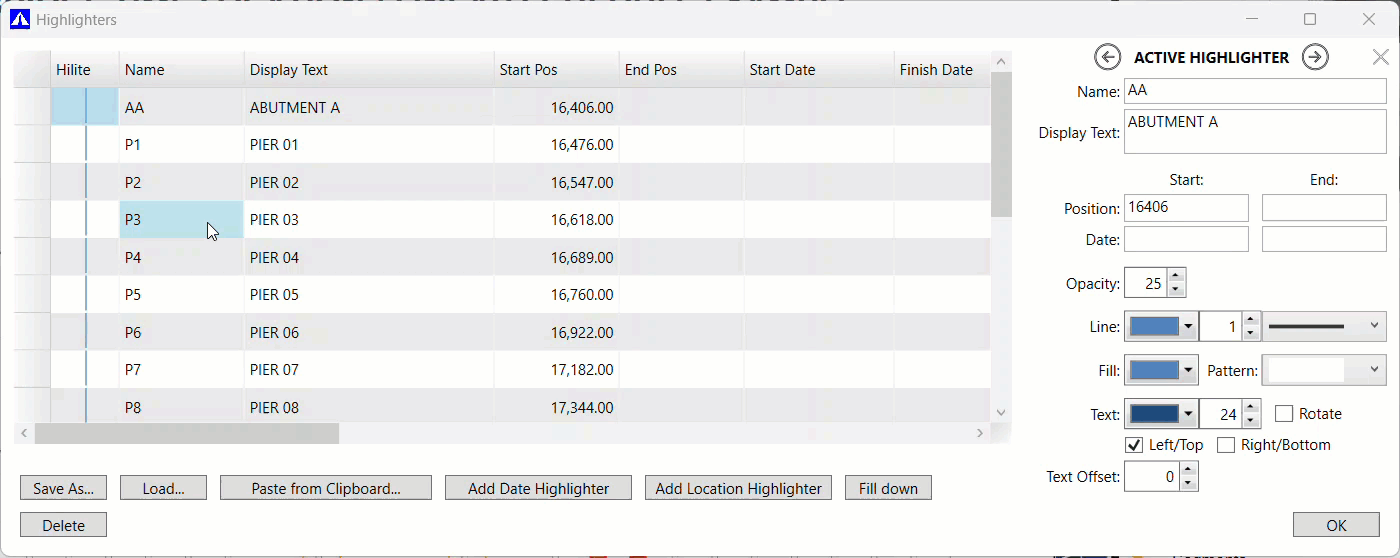
Task: Enable the Rotate checkbox
Action: point(1284,414)
